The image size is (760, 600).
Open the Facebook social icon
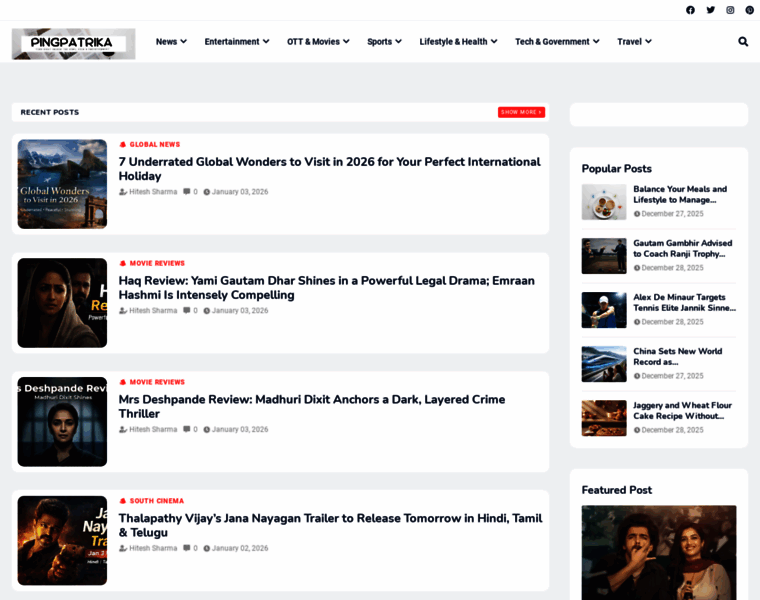point(690,10)
